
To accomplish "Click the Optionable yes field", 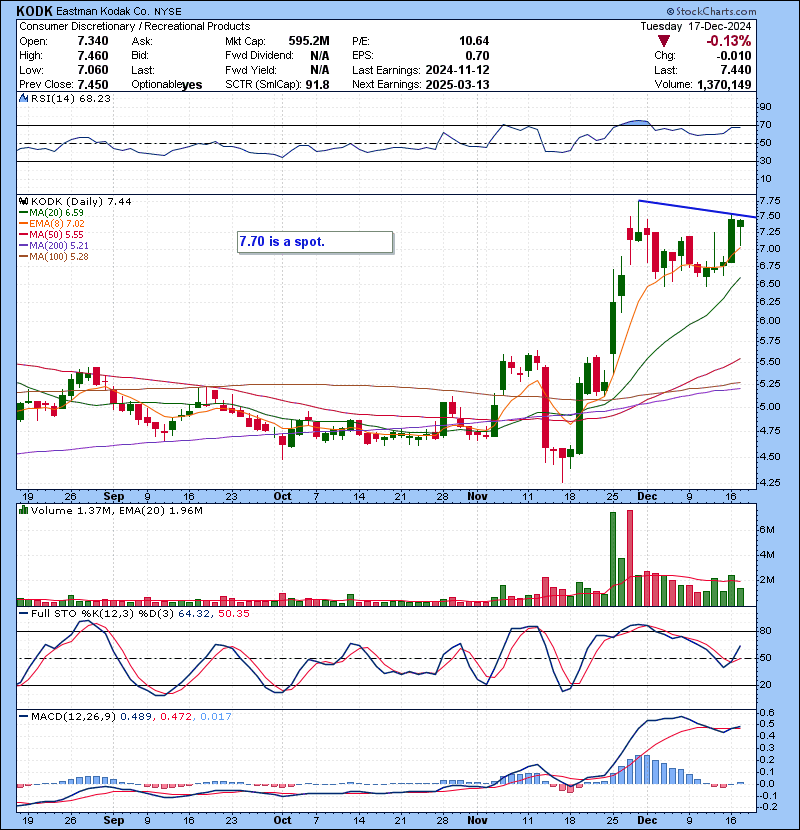I will point(167,85).
